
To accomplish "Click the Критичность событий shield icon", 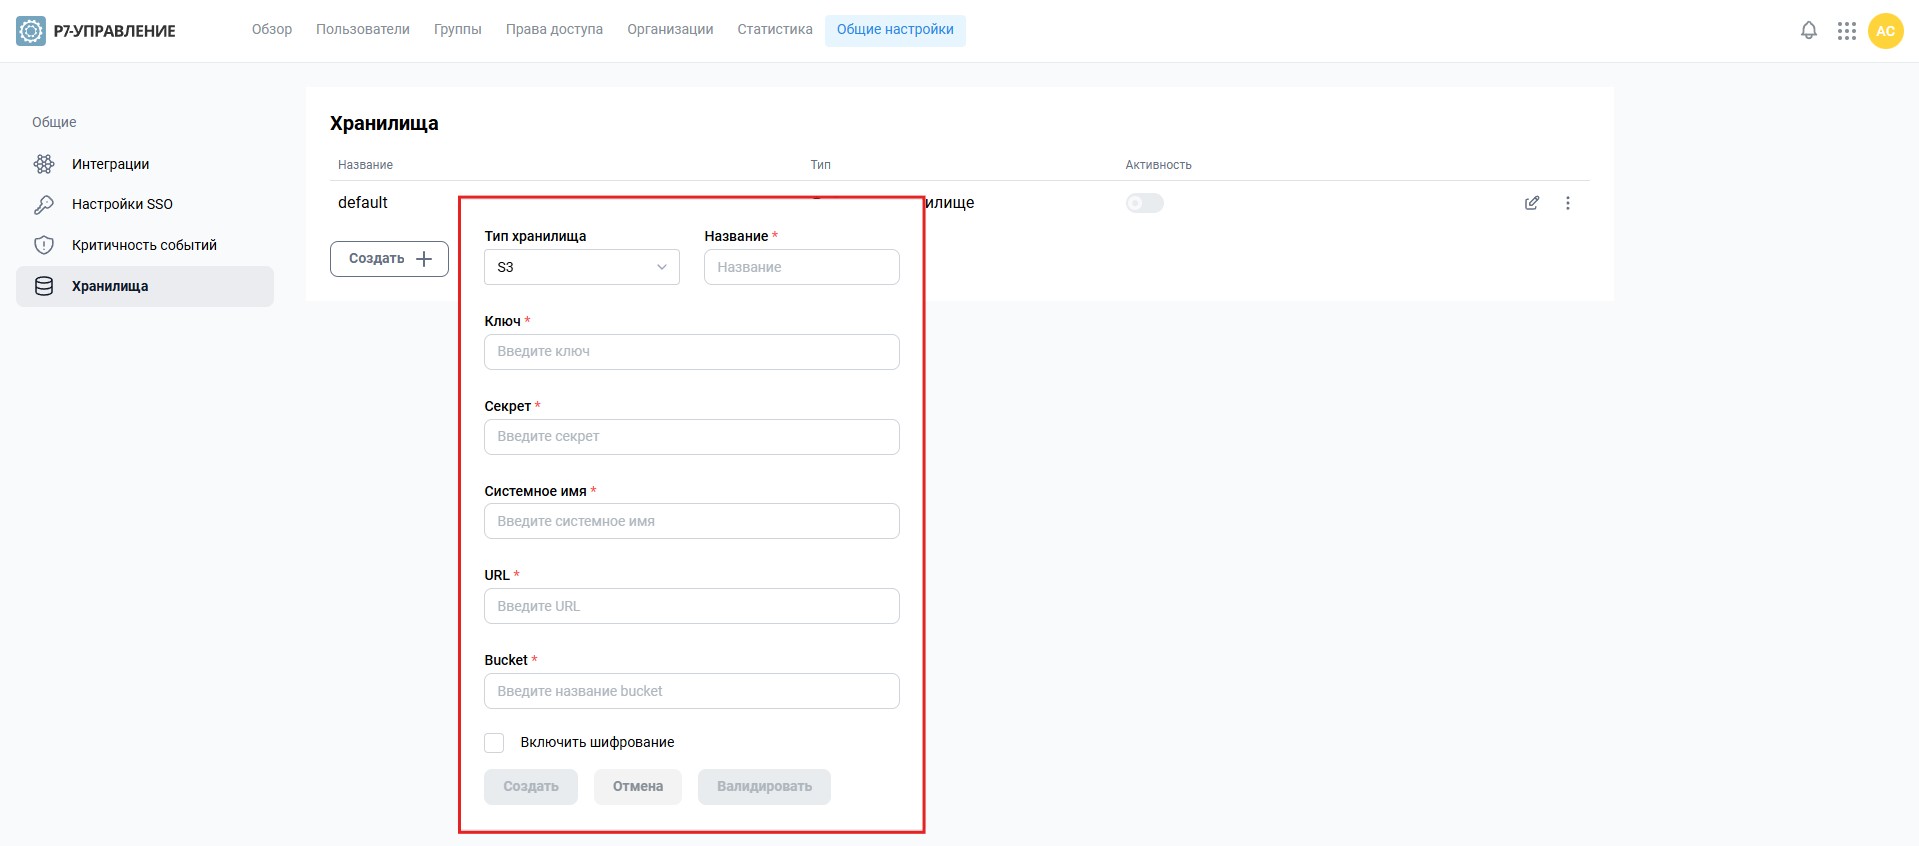I will [x=44, y=245].
